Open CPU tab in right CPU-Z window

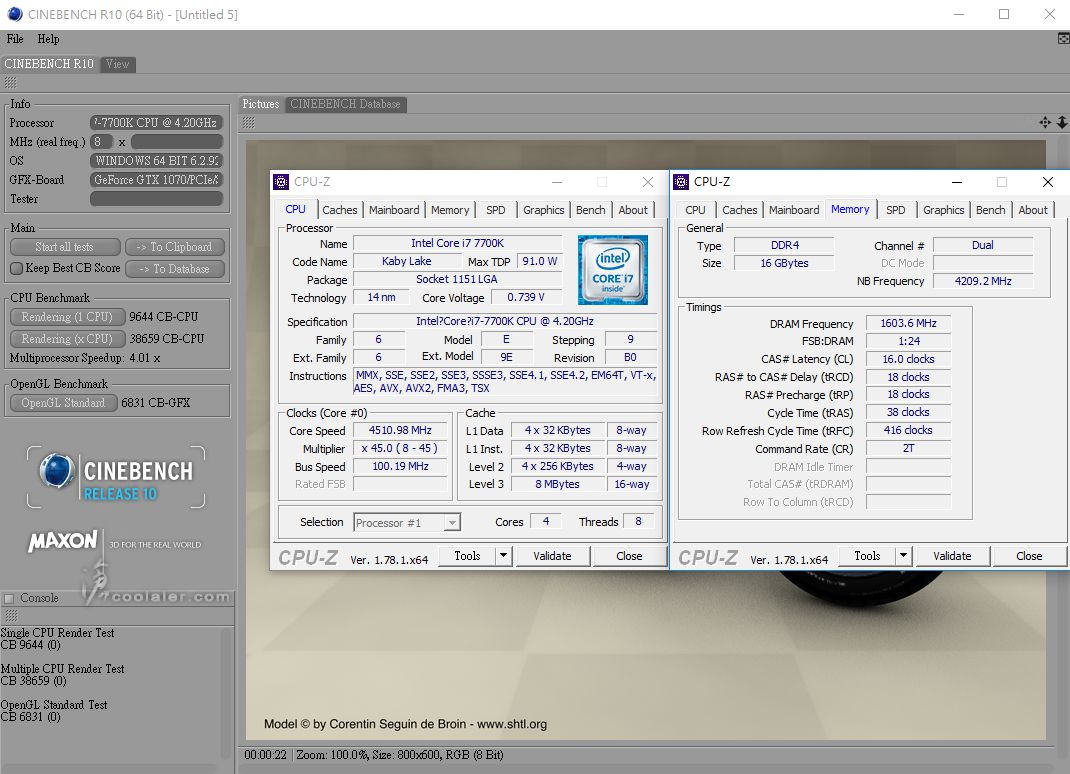695,210
